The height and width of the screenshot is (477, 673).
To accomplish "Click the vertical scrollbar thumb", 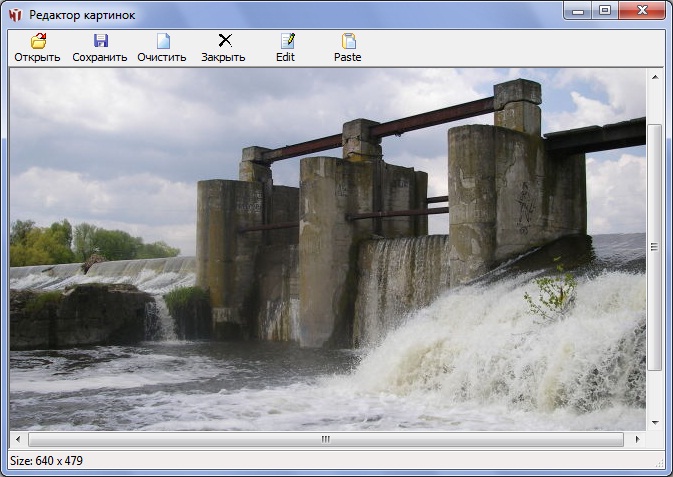I will 655,247.
